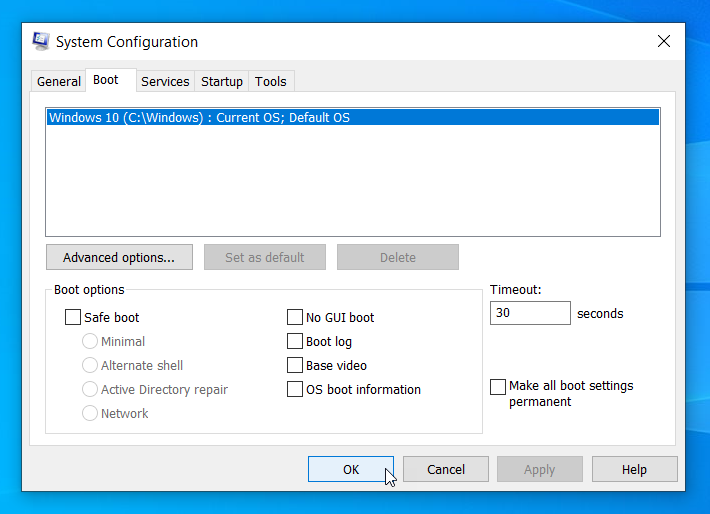Viewport: 710px width, 514px height.
Task: Click the Minimal radio button
Action: 90,341
